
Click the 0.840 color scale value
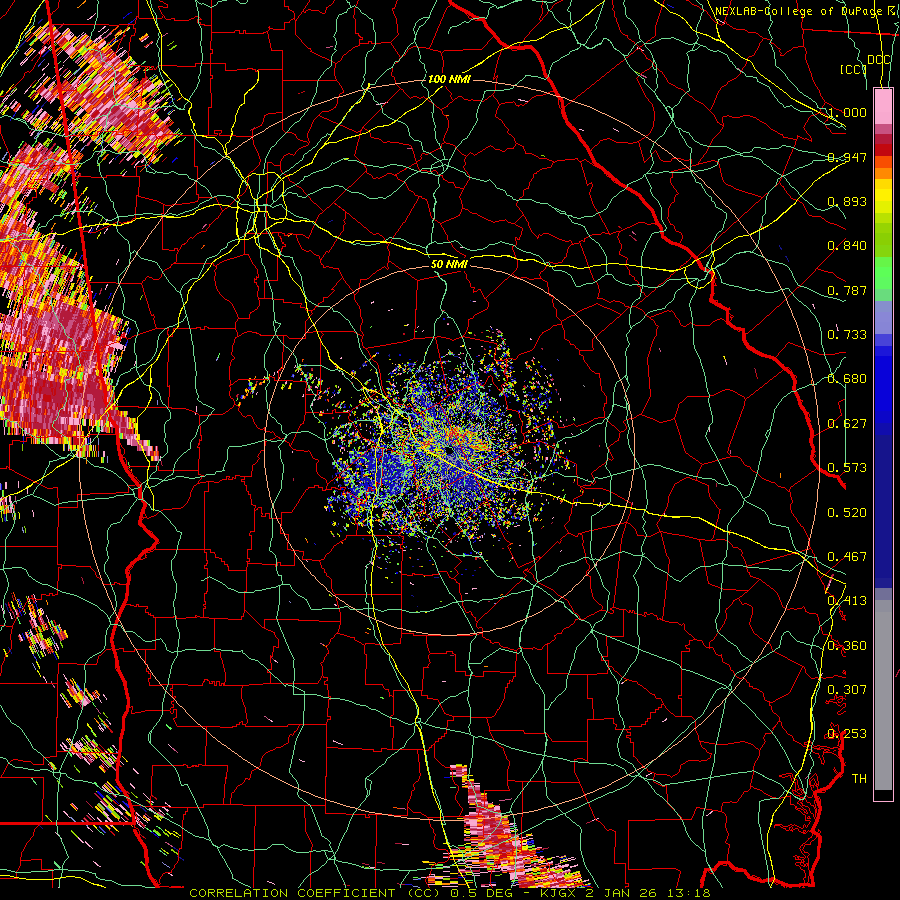coord(847,246)
